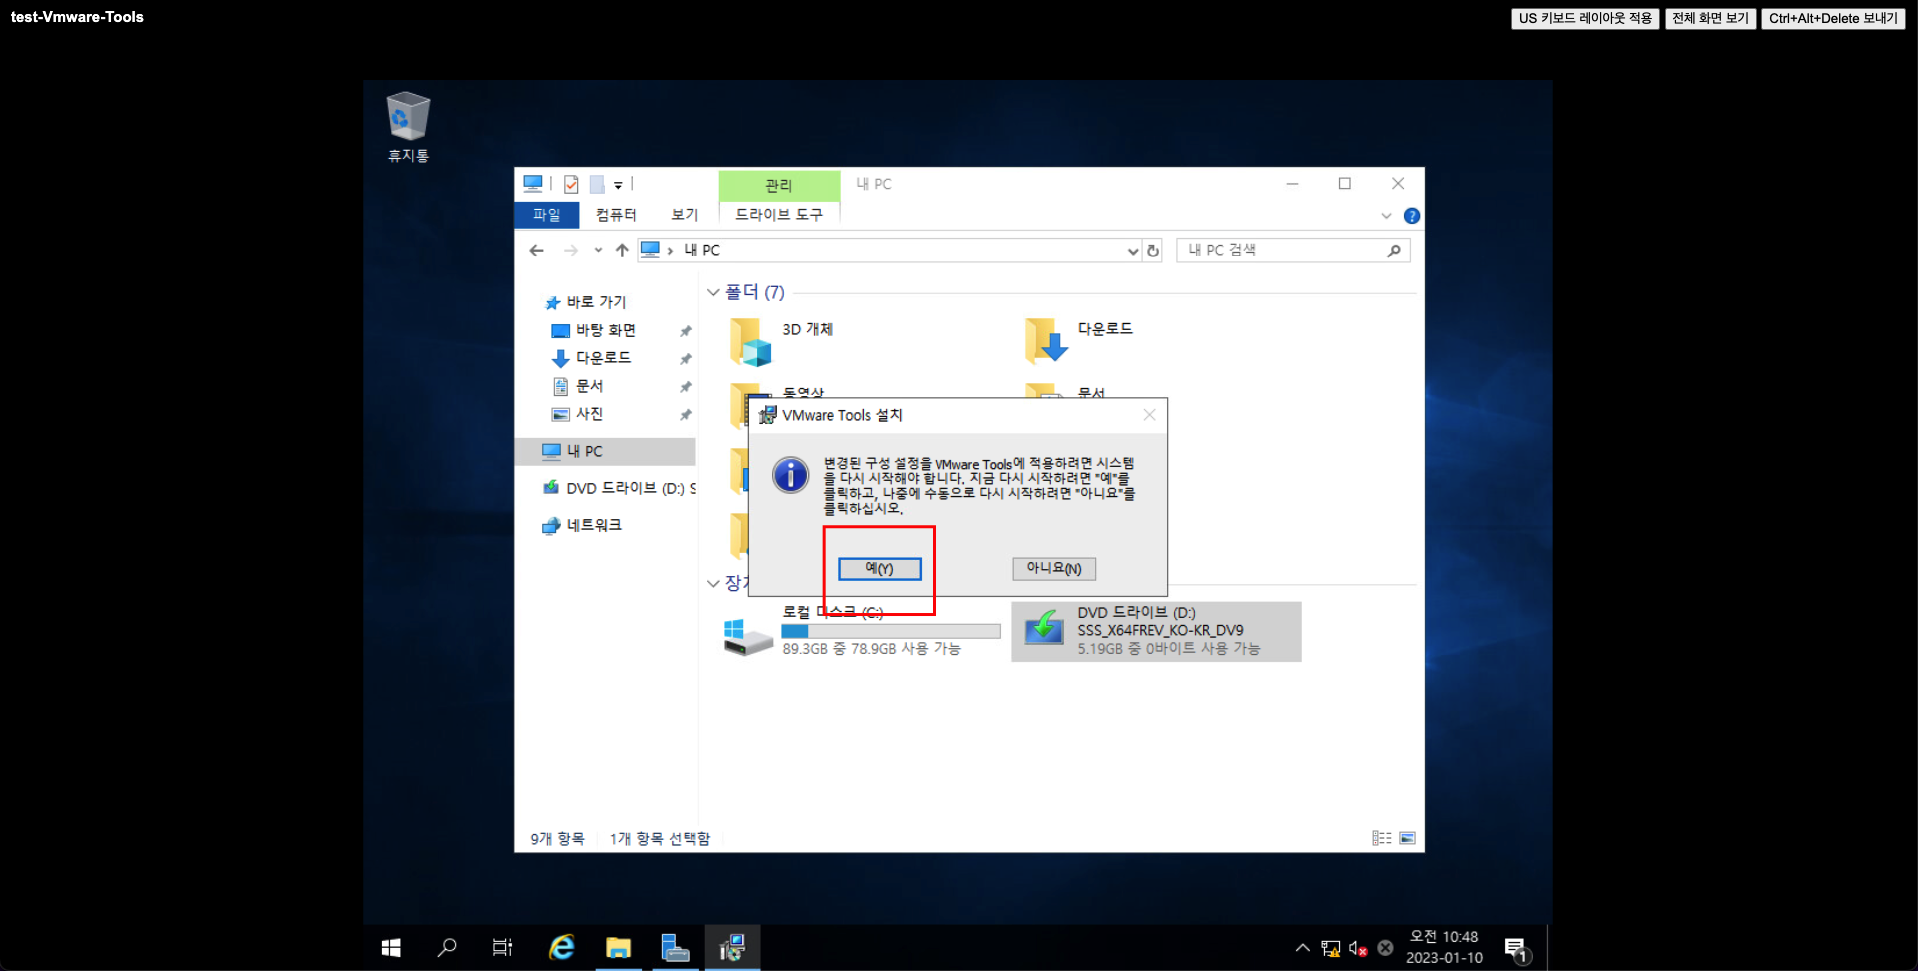The height and width of the screenshot is (971, 1918).
Task: Click the C: drive usage bar
Action: tap(890, 631)
